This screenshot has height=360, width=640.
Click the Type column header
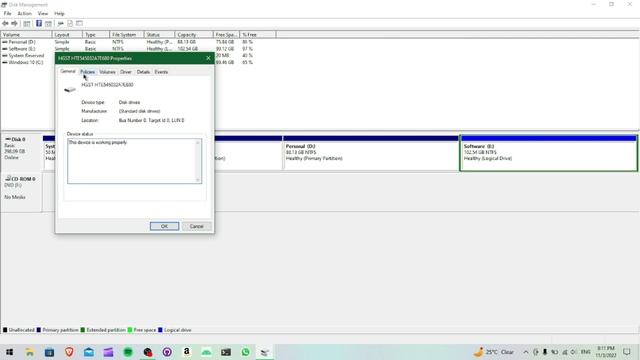click(96, 35)
